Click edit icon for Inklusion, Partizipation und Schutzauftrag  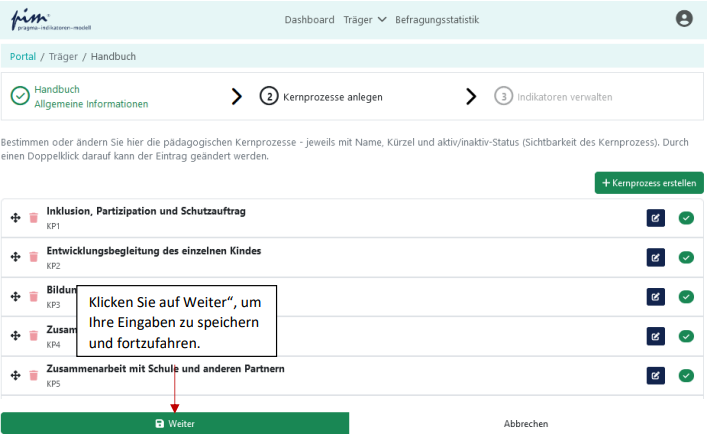(656, 218)
